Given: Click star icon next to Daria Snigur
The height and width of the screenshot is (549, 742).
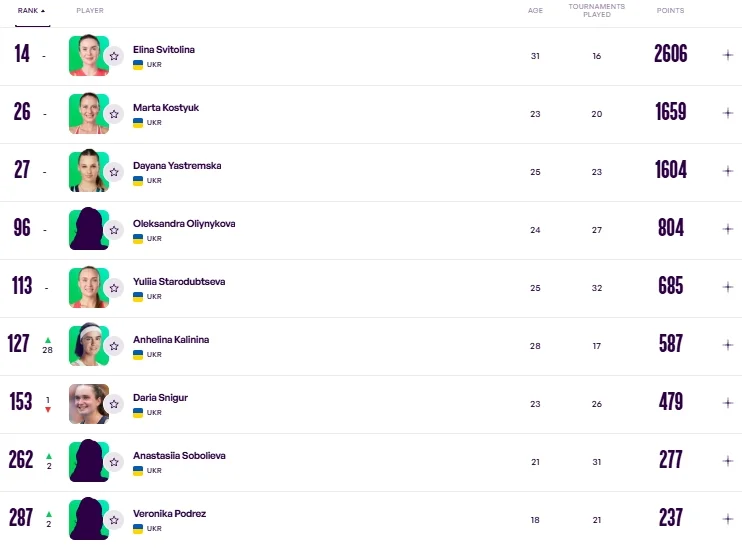Looking at the screenshot, I should pyautogui.click(x=114, y=404).
